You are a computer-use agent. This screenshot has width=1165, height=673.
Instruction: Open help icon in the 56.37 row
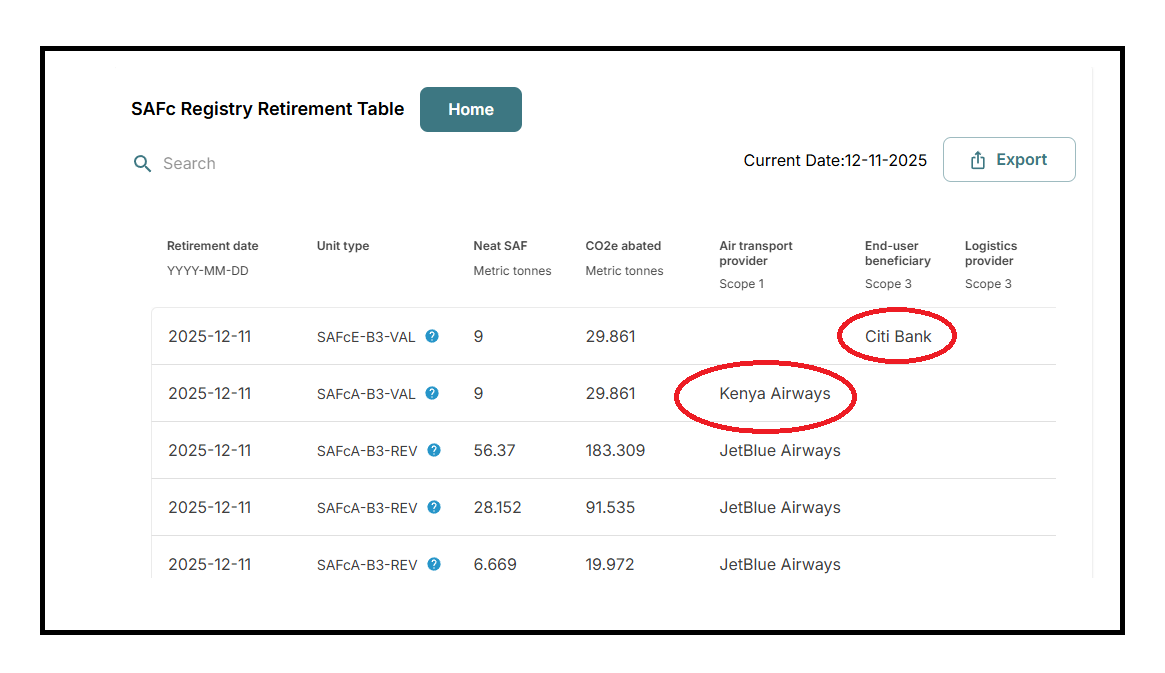(434, 450)
